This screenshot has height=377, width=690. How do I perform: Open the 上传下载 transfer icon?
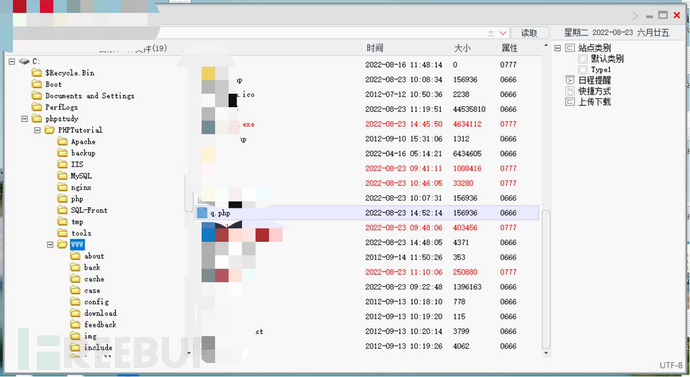click(x=570, y=102)
